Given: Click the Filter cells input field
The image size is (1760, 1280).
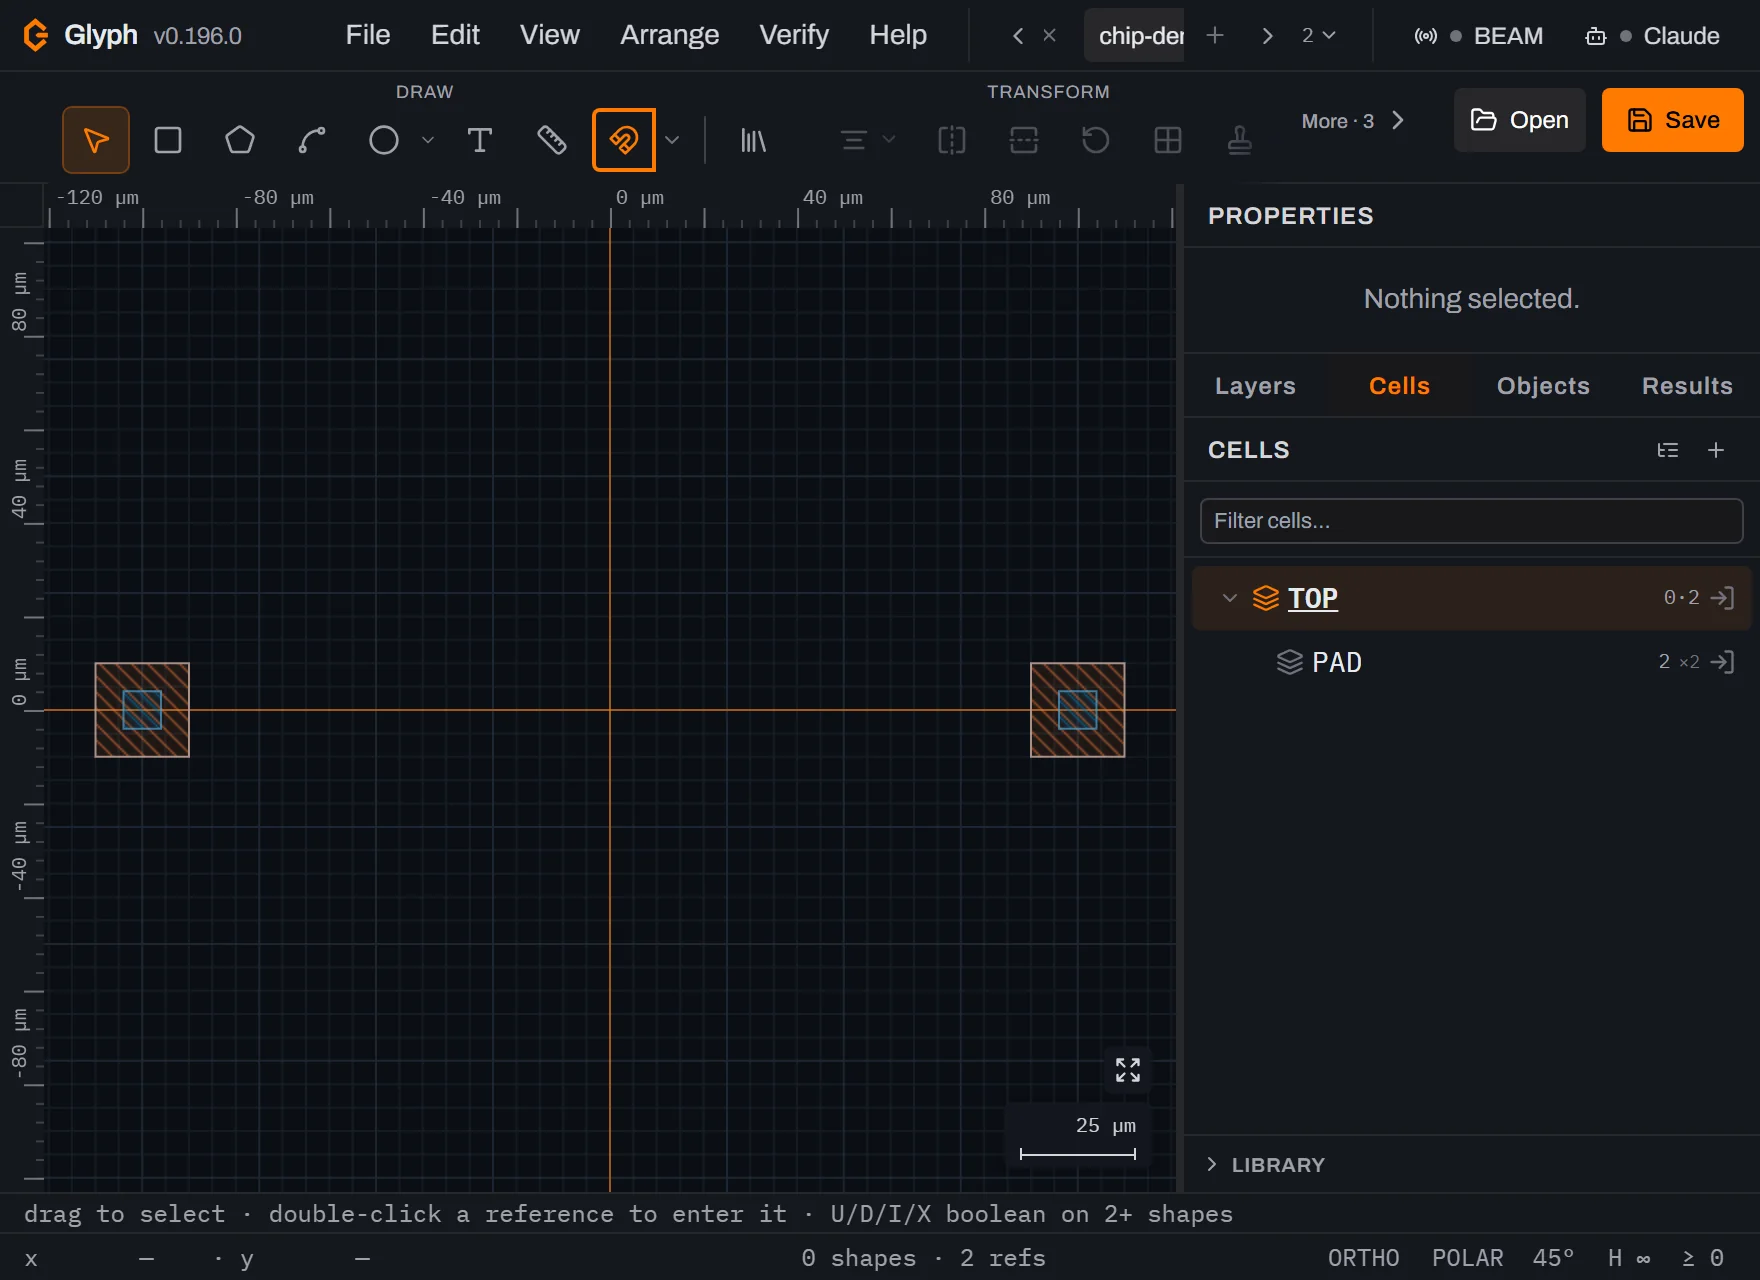Looking at the screenshot, I should tap(1472, 521).
